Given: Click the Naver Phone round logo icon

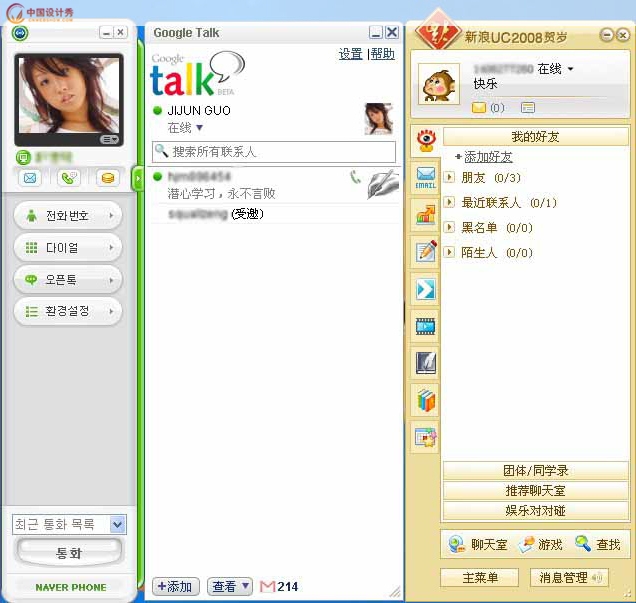Looking at the screenshot, I should point(20,32).
